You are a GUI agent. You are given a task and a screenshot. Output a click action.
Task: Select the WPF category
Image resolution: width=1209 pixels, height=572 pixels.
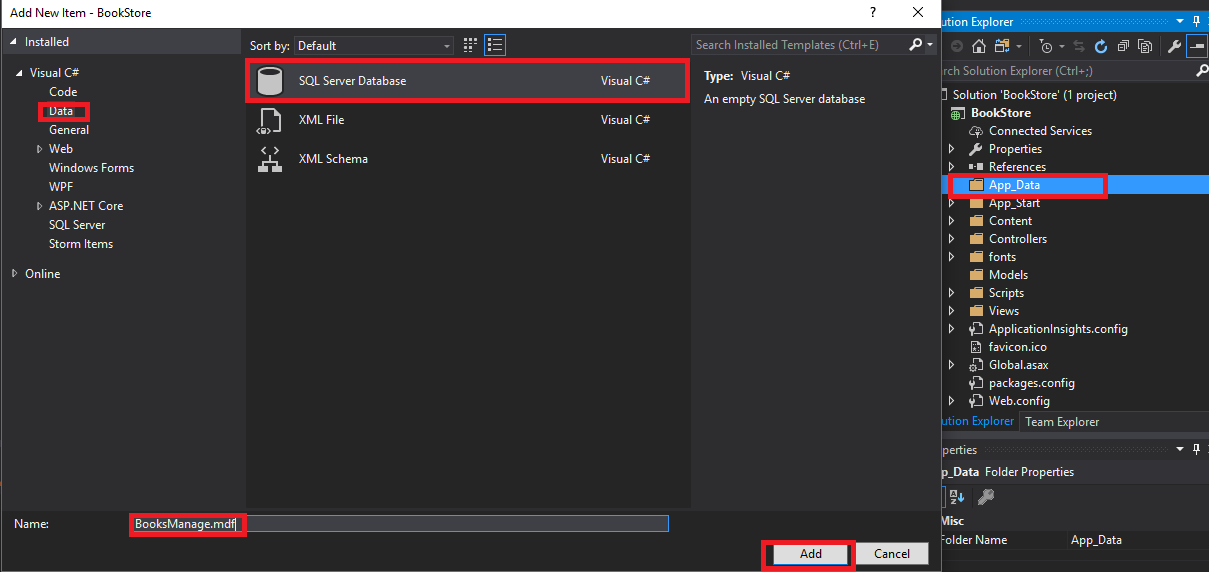click(x=61, y=187)
